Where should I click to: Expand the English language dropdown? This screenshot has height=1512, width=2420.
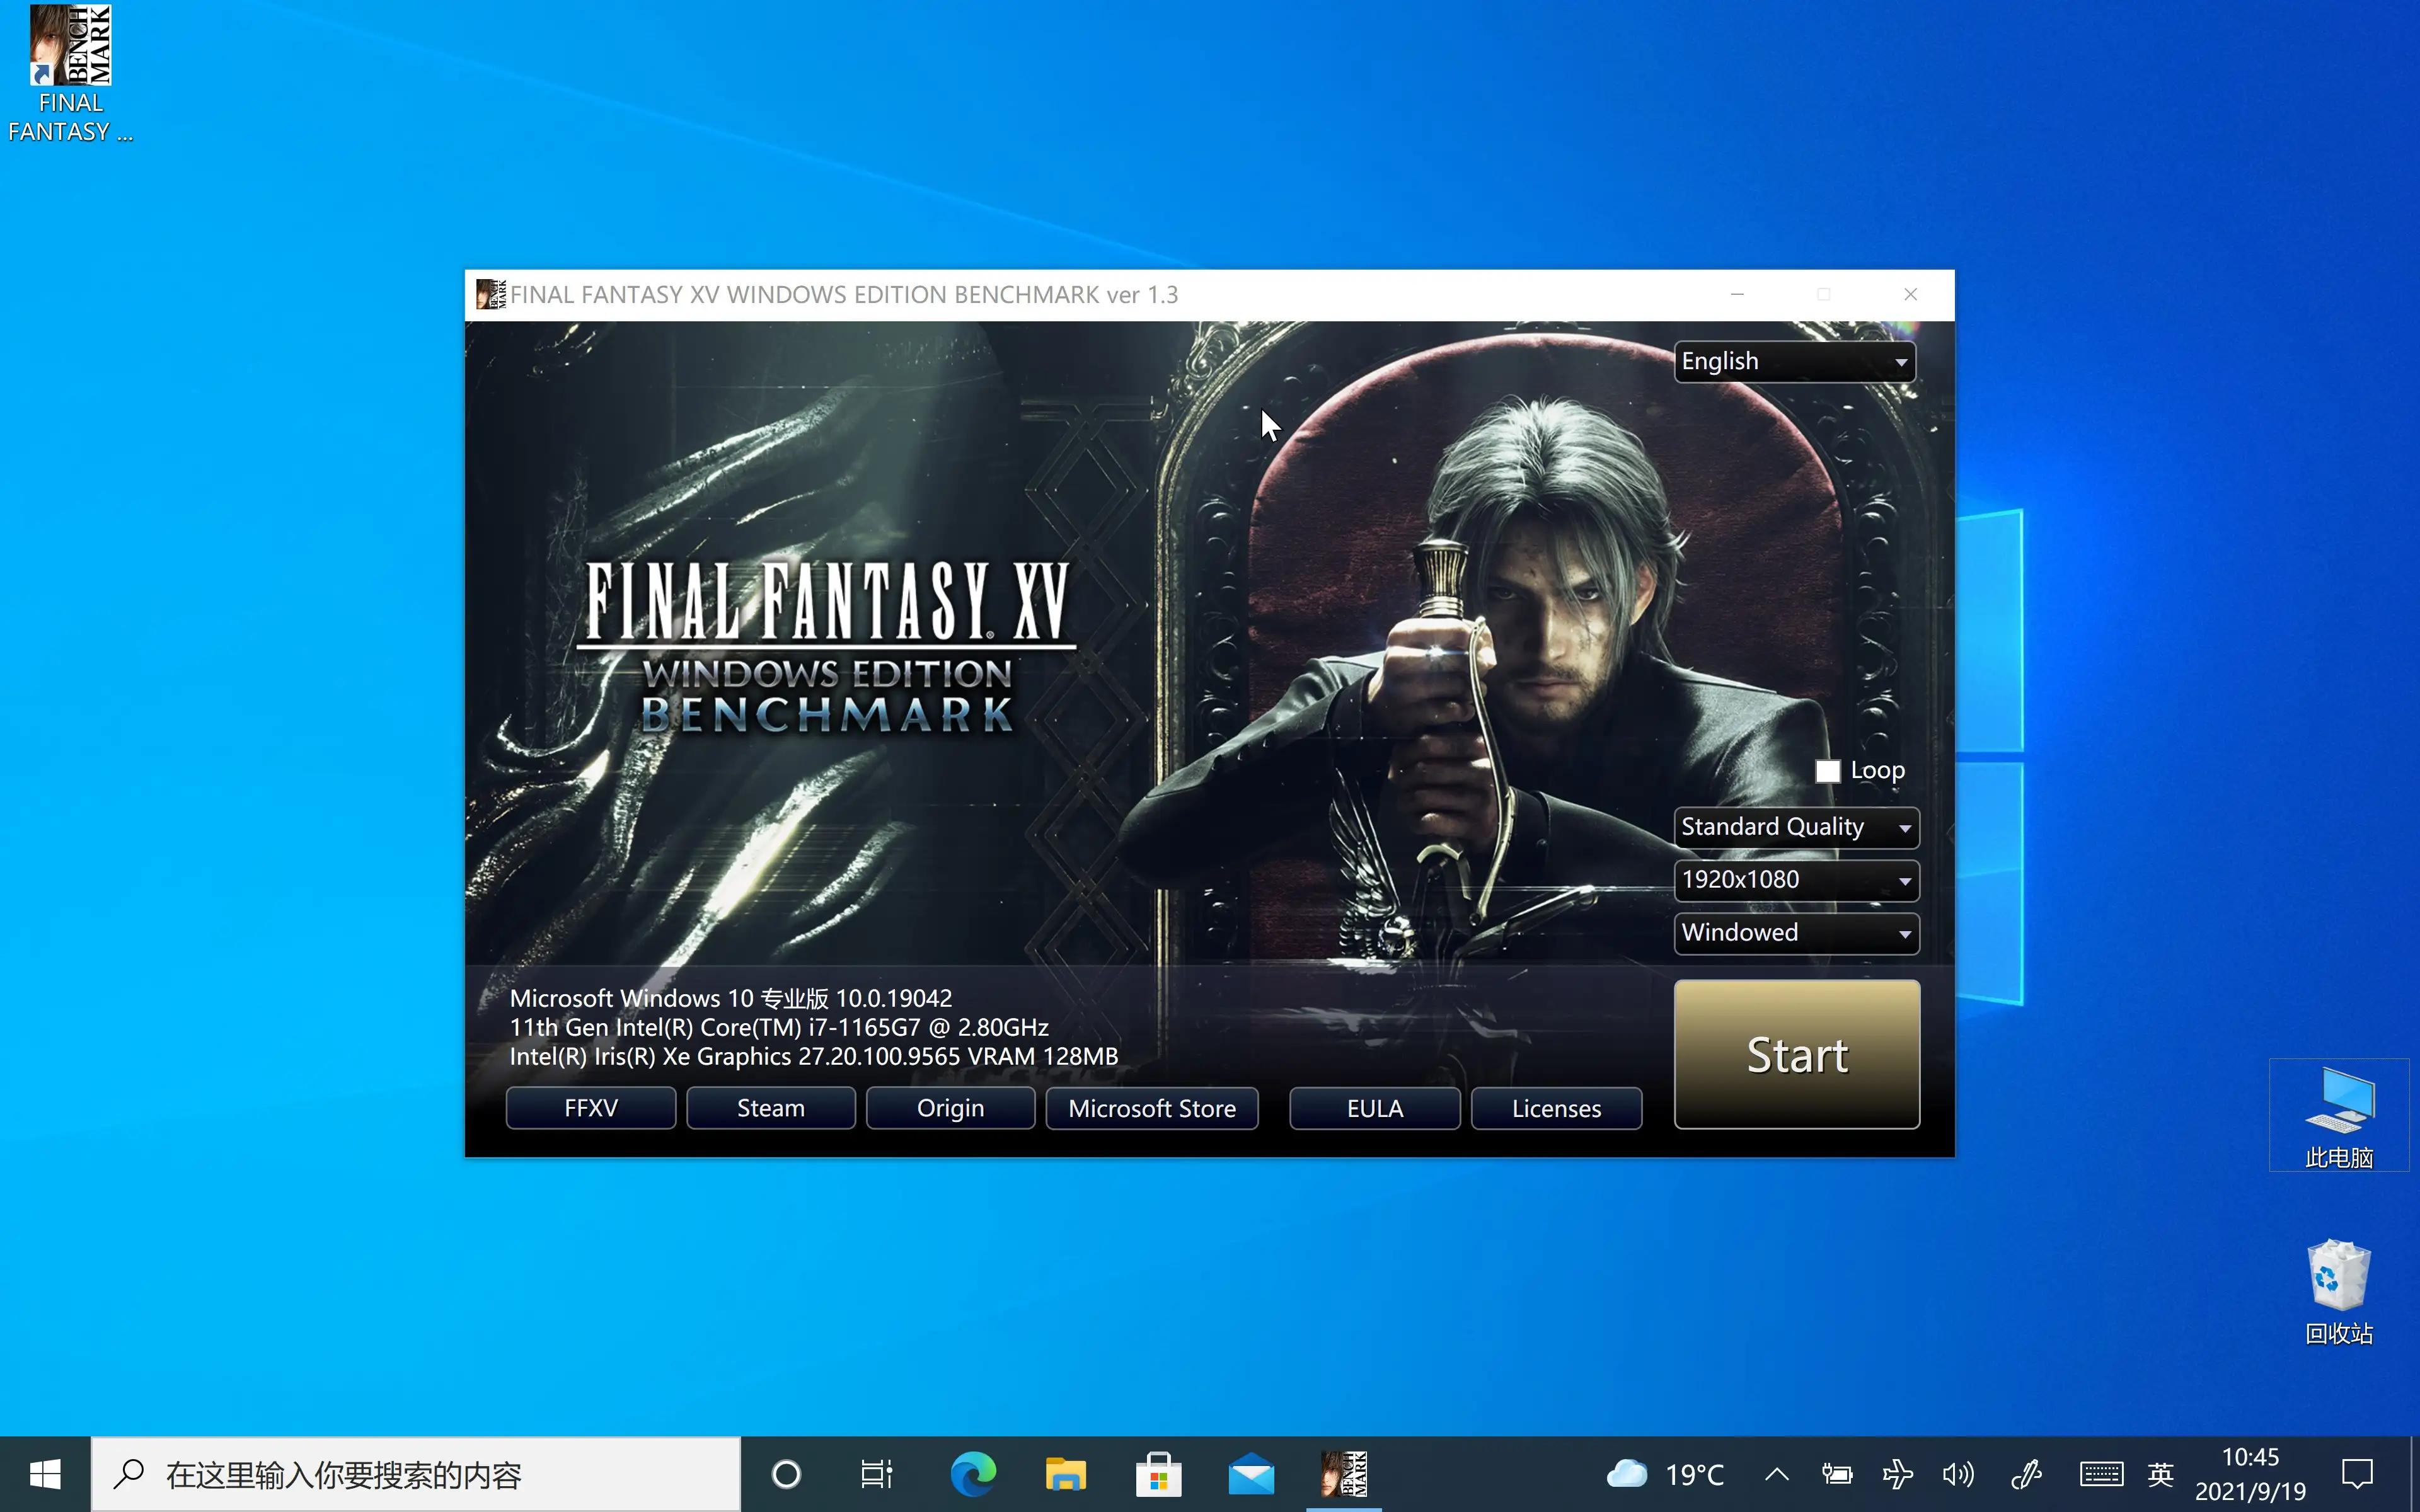pos(1795,362)
